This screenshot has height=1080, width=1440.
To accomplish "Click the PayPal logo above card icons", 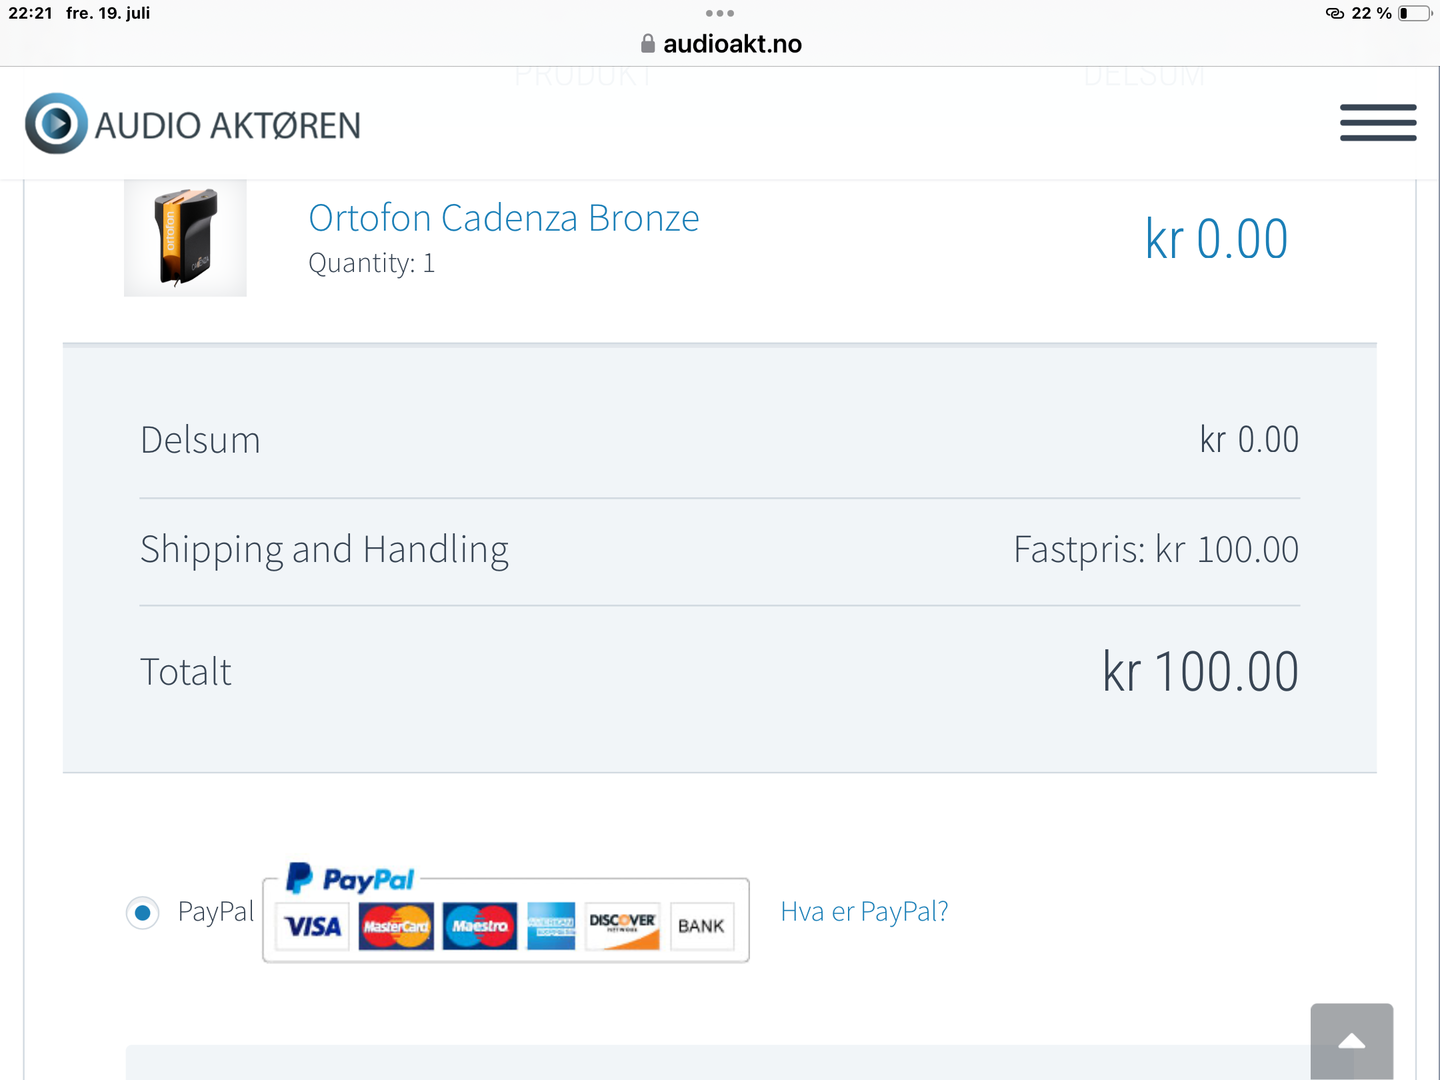I will (350, 879).
